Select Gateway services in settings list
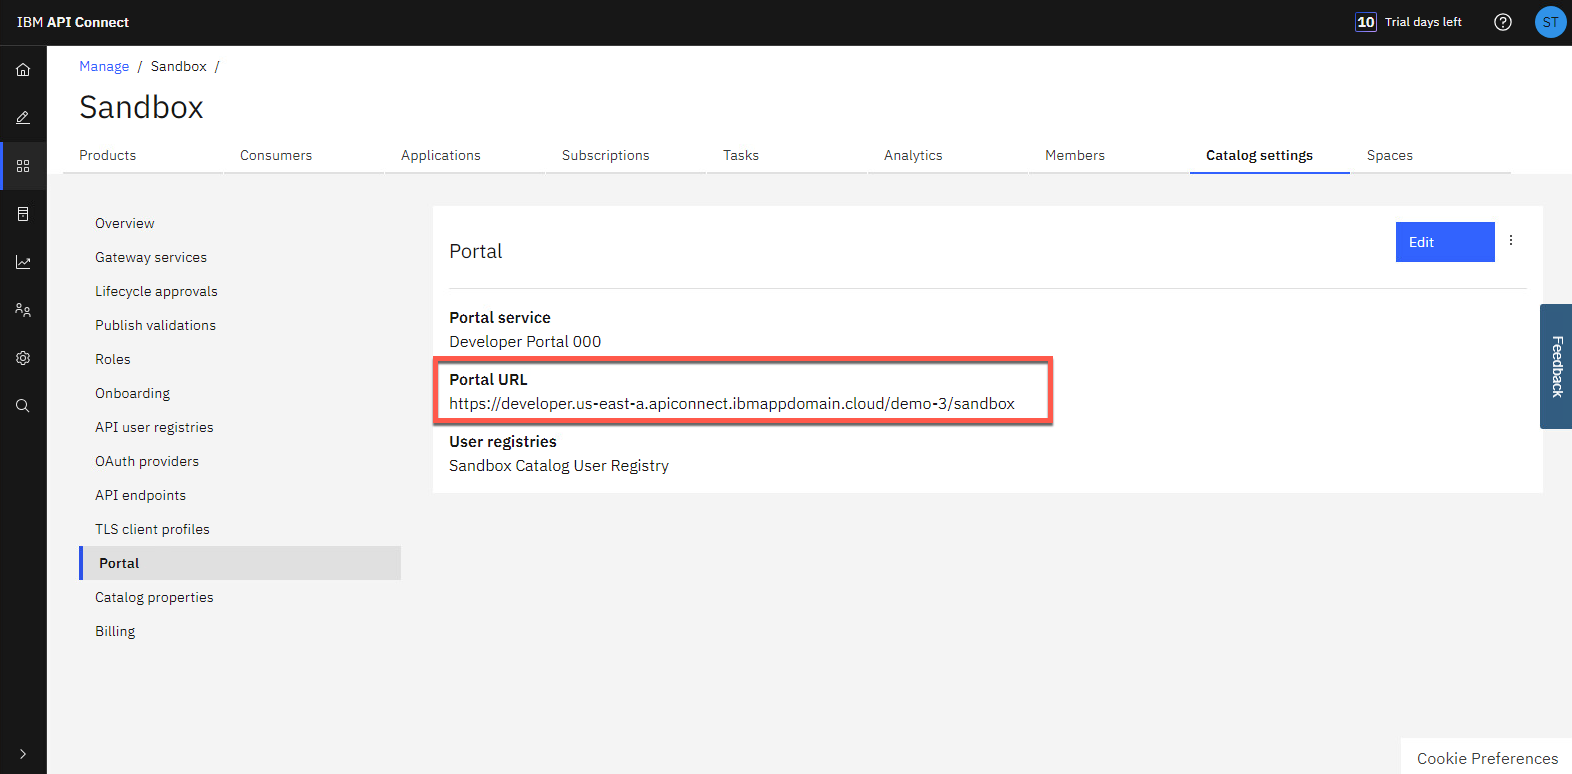Image resolution: width=1572 pixels, height=774 pixels. (x=151, y=257)
